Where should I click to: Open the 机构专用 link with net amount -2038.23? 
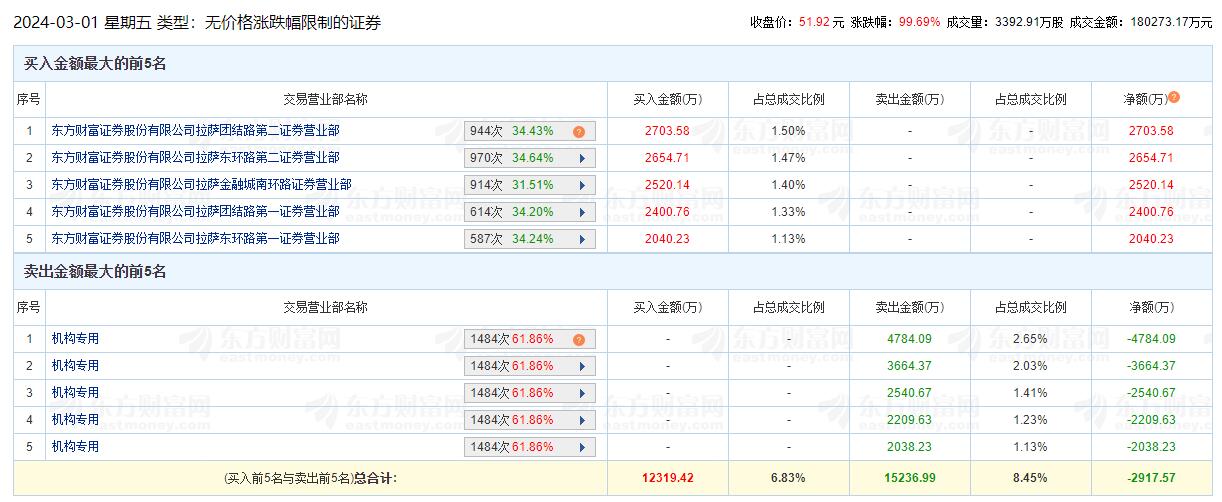point(76,447)
